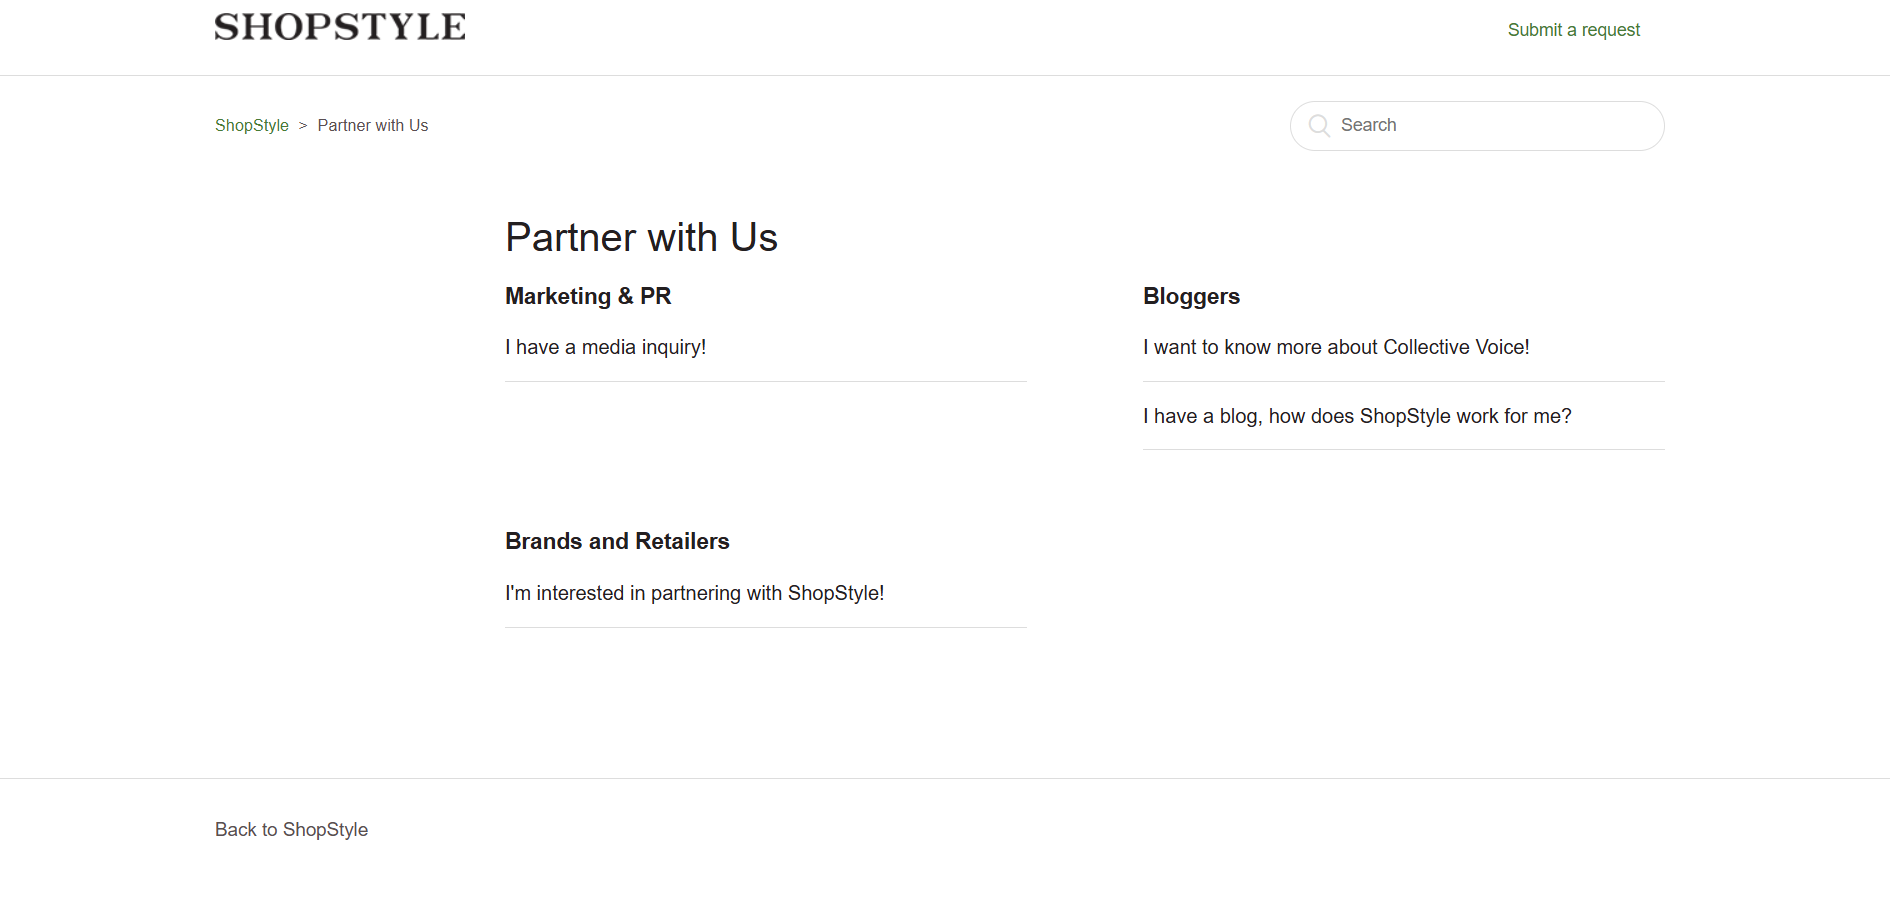This screenshot has width=1890, height=905.
Task: Click the magnifying glass search icon
Action: click(x=1319, y=125)
